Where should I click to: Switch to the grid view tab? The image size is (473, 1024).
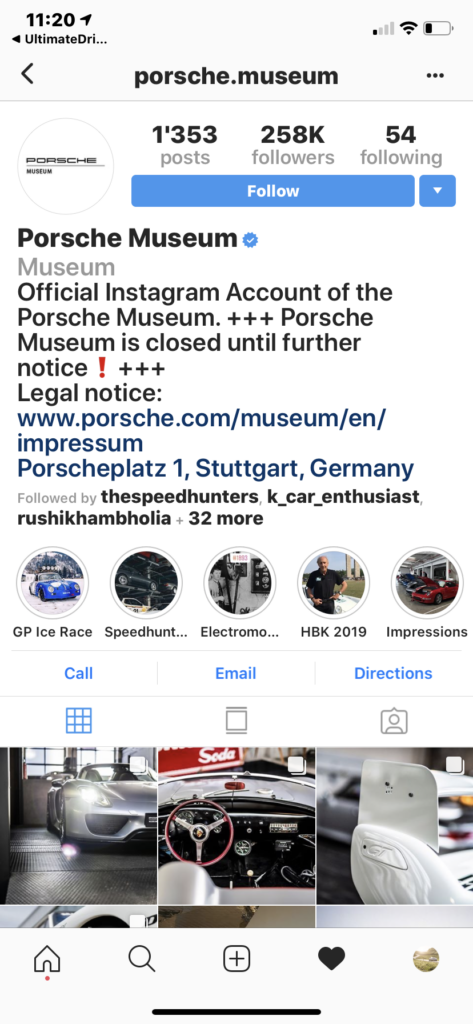[x=78, y=720]
